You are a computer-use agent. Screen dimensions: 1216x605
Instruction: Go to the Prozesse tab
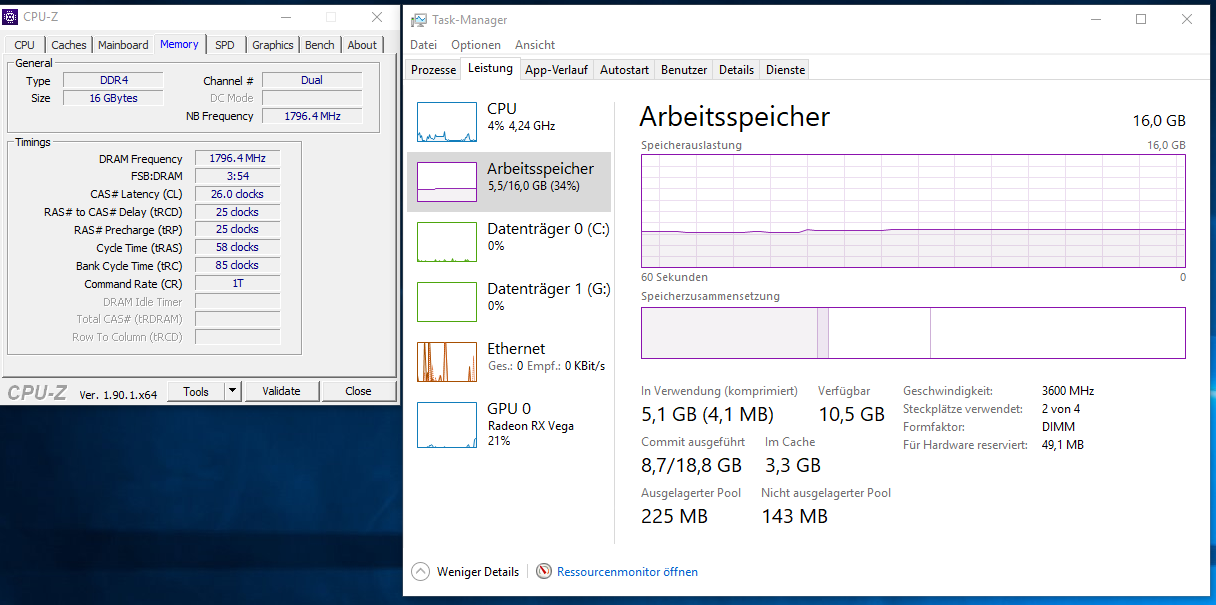(x=433, y=70)
